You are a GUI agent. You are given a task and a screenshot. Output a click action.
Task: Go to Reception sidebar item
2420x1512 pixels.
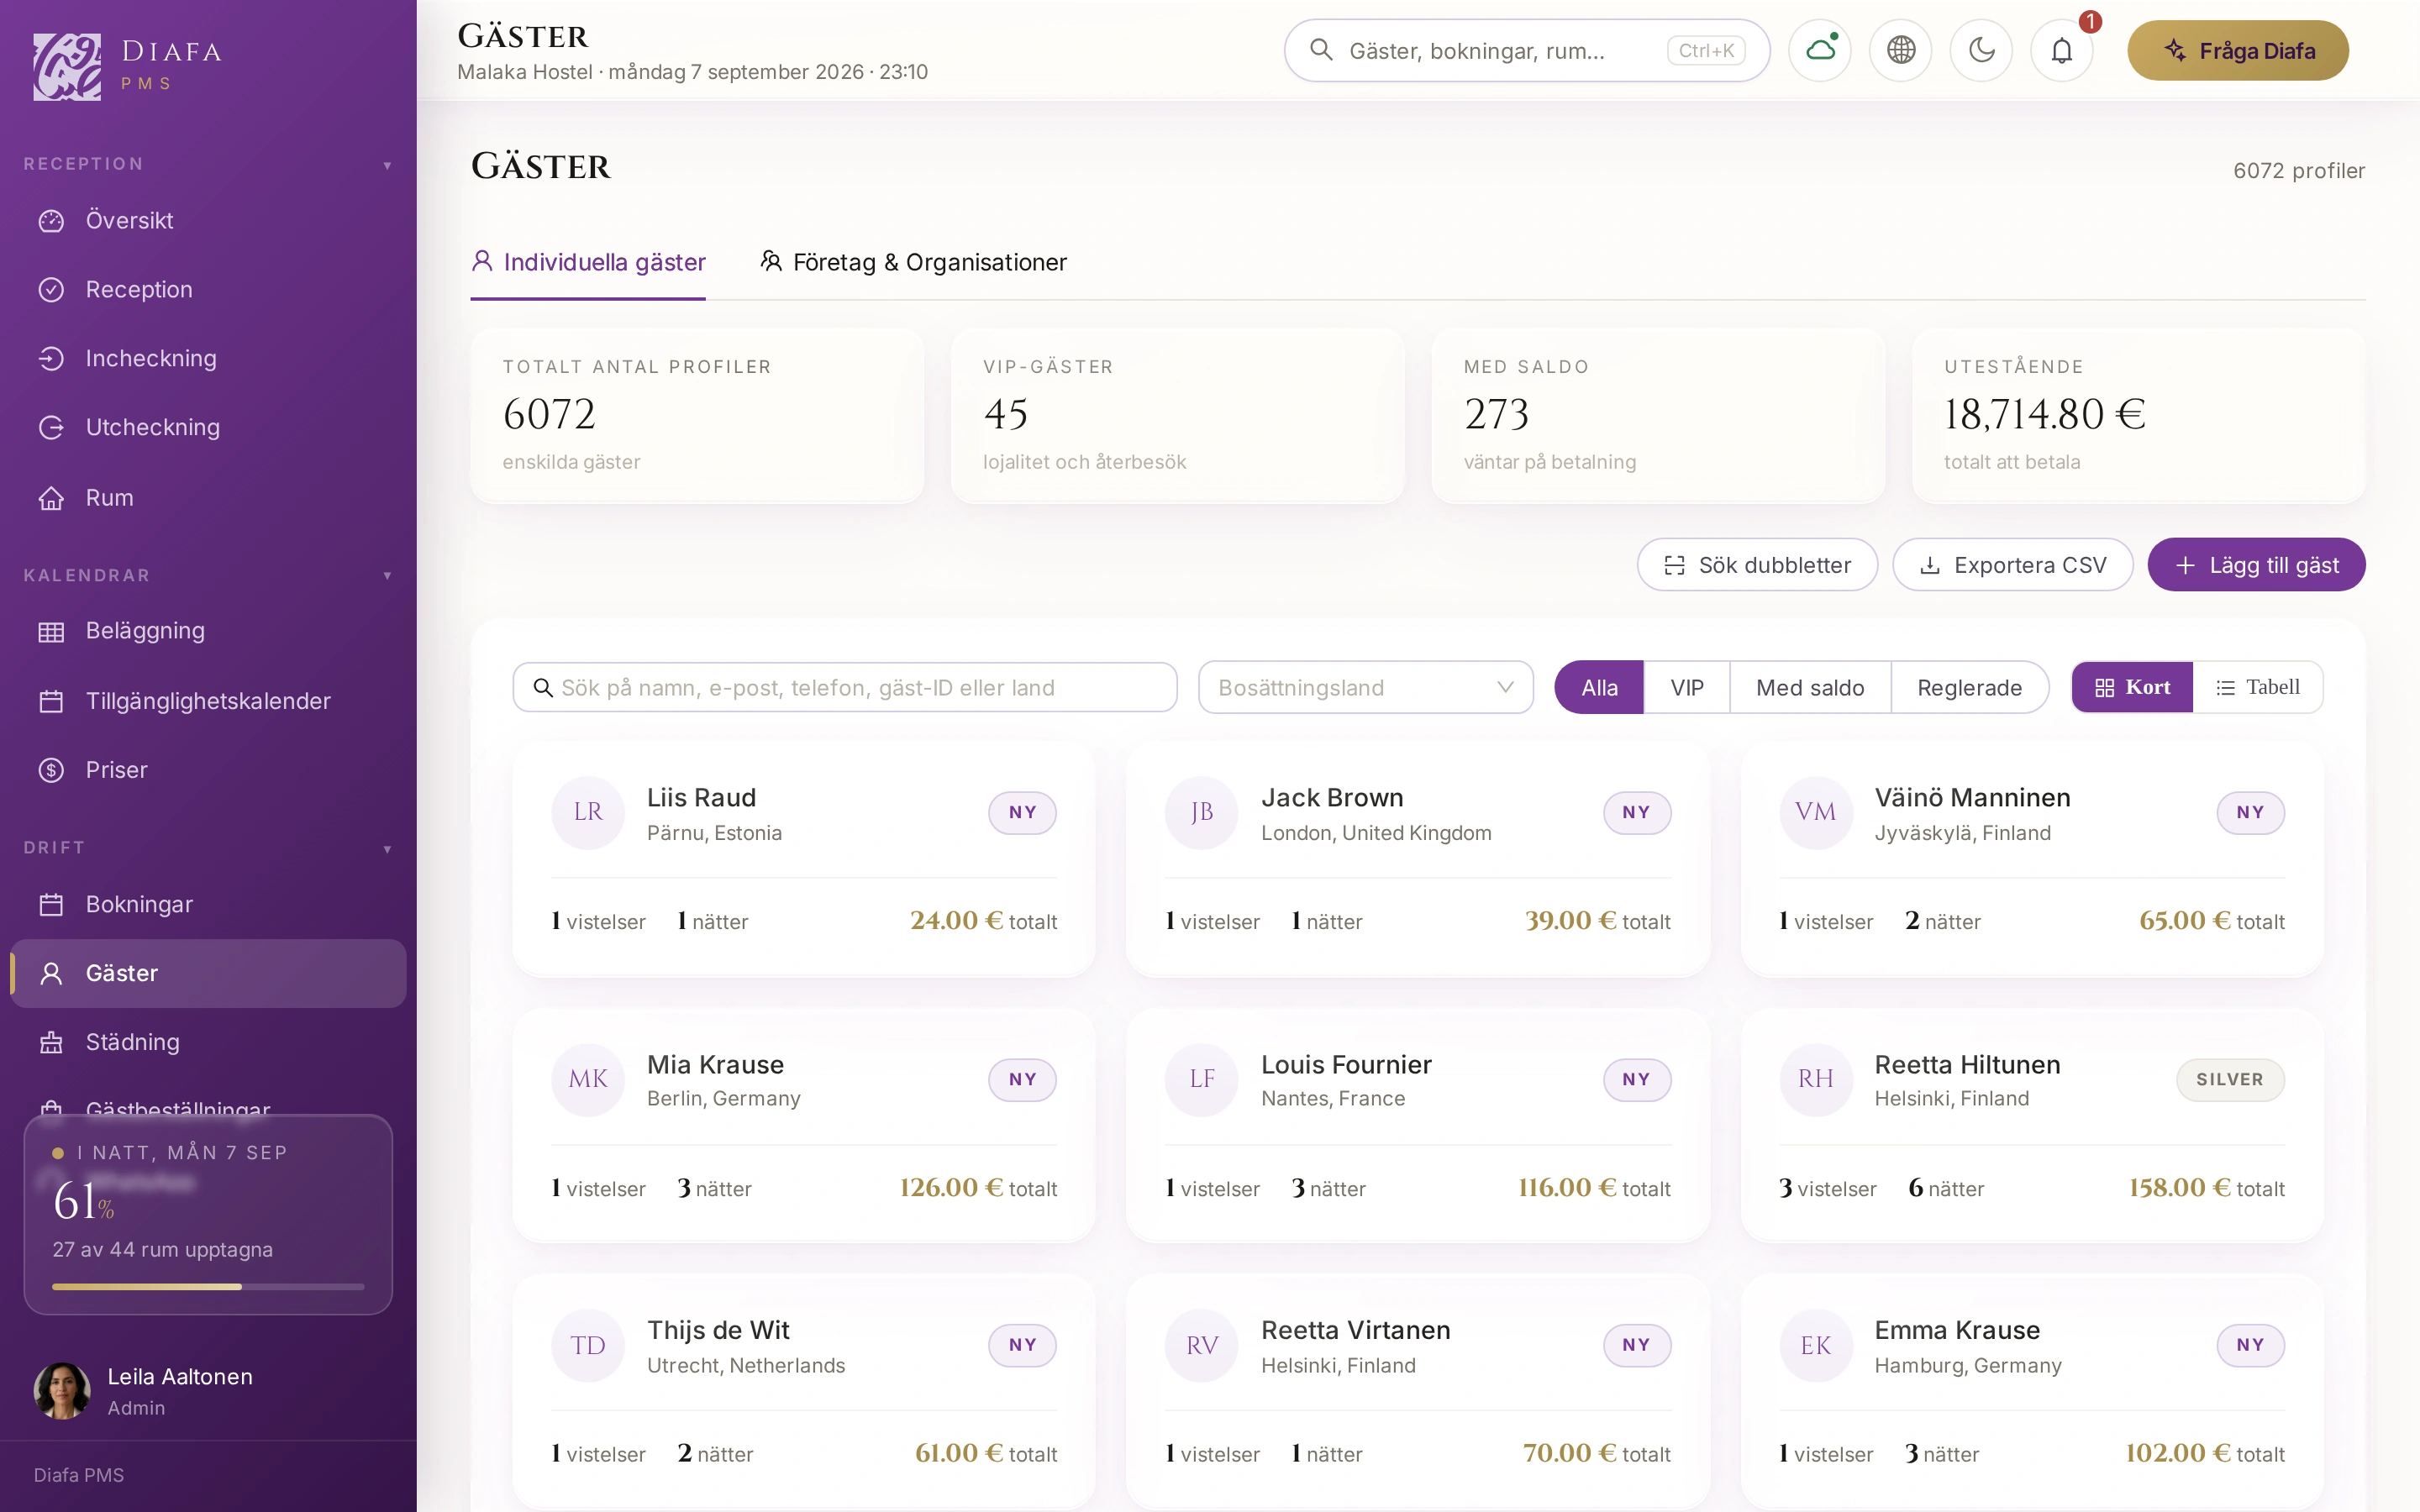[x=208, y=289]
